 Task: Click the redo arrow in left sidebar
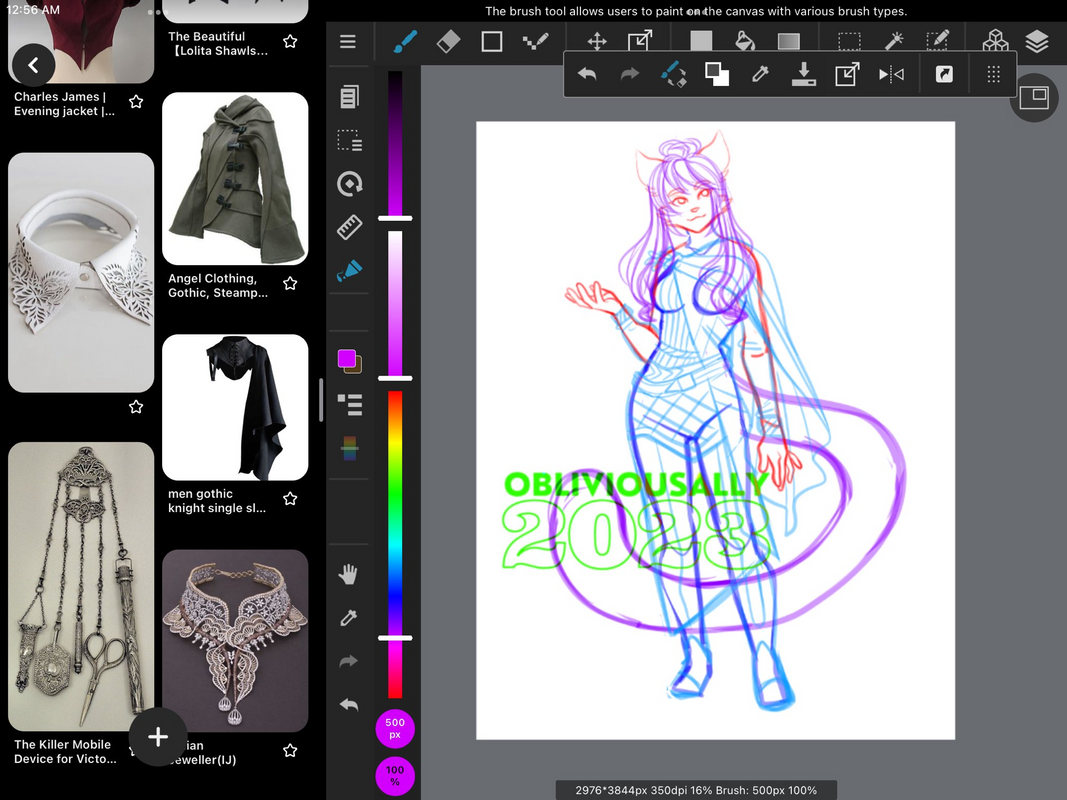[x=348, y=661]
